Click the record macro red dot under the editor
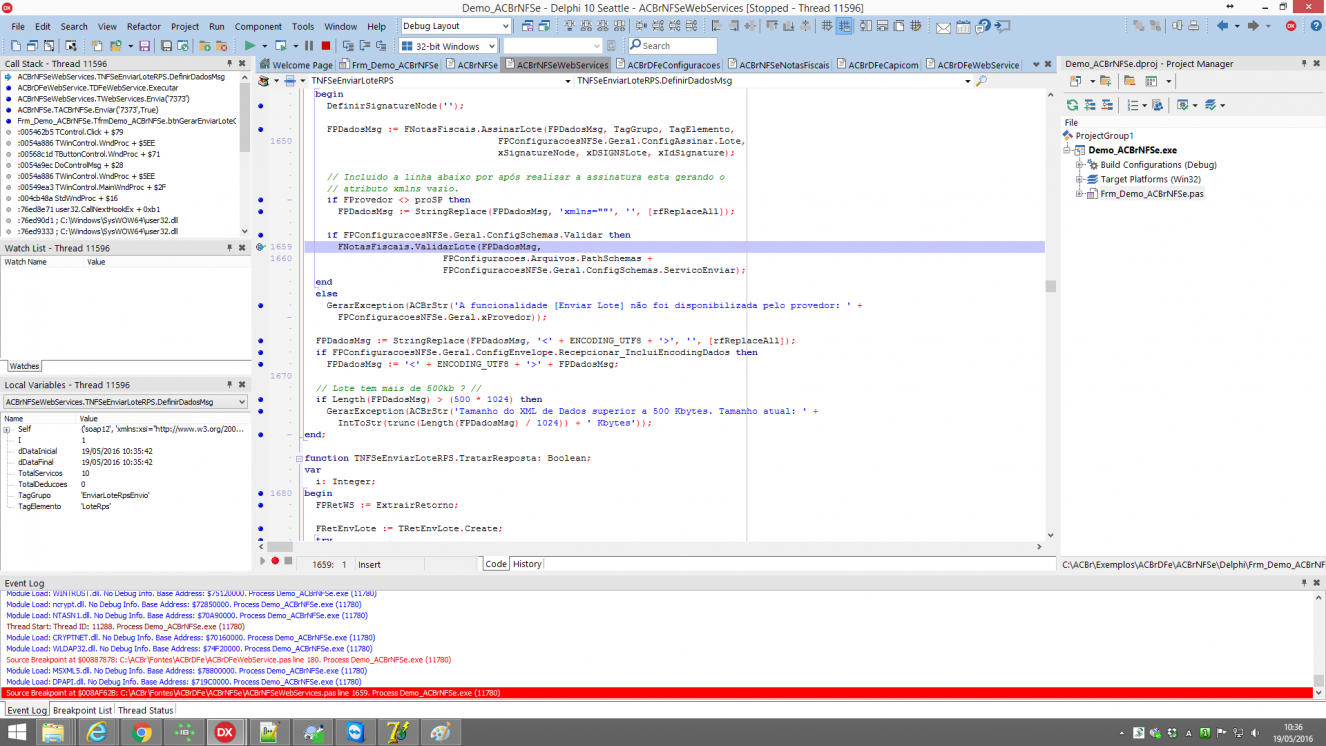 [x=275, y=561]
